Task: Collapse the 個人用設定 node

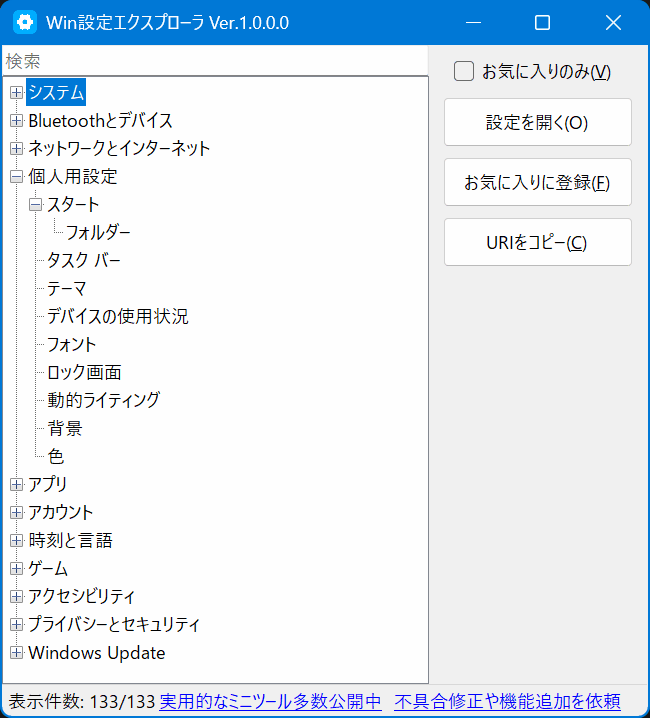Action: (16, 177)
